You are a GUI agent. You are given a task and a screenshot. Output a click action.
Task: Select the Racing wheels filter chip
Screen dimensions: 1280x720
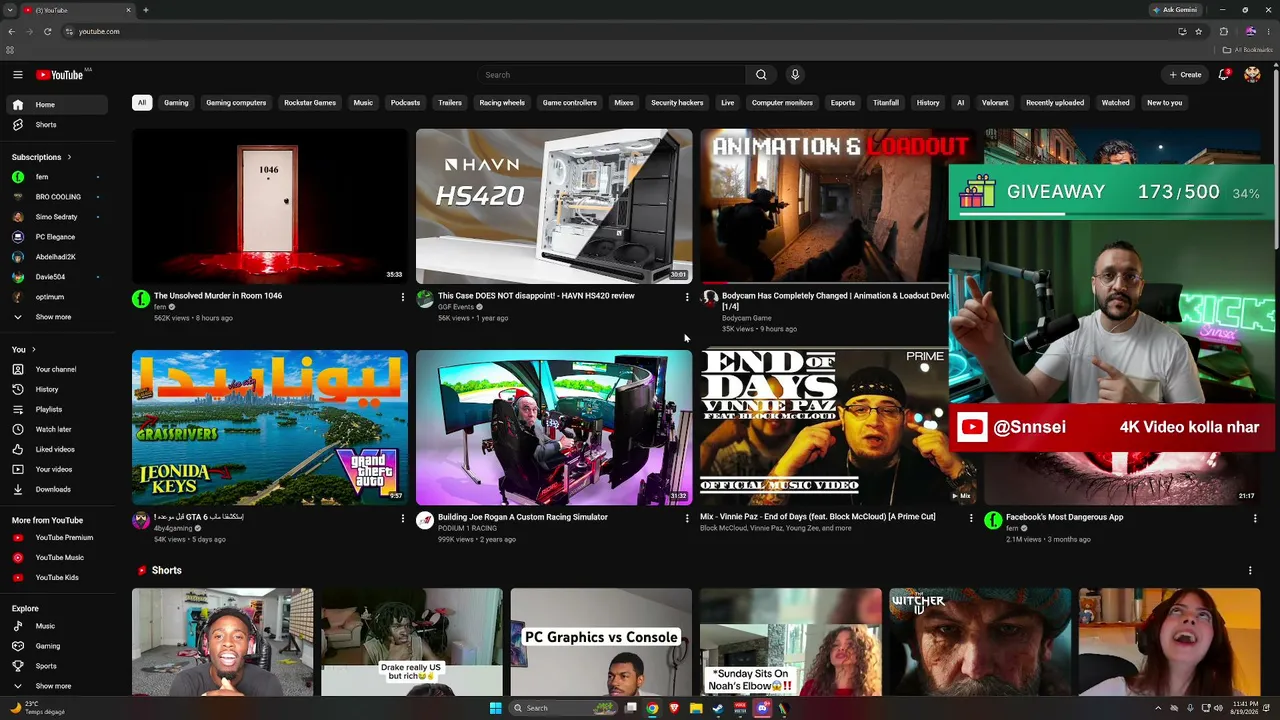pyautogui.click(x=502, y=103)
